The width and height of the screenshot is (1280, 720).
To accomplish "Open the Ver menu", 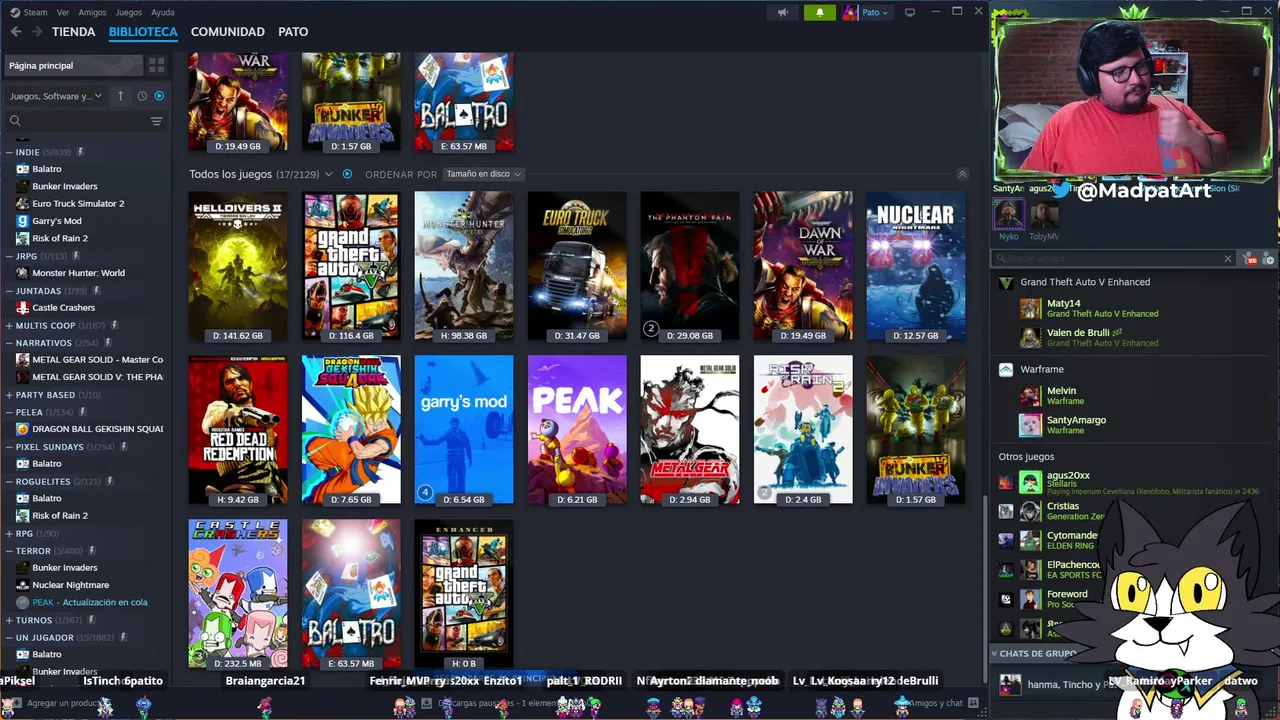I will pos(63,12).
